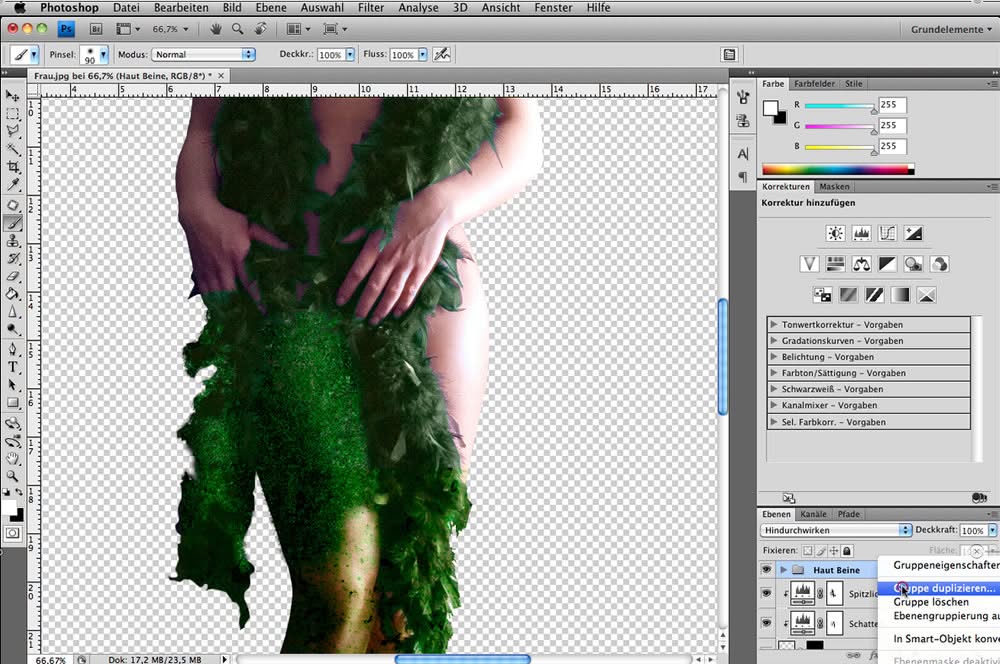Select the Dodge tool in toolbox
This screenshot has height=664, width=1000.
(13, 330)
